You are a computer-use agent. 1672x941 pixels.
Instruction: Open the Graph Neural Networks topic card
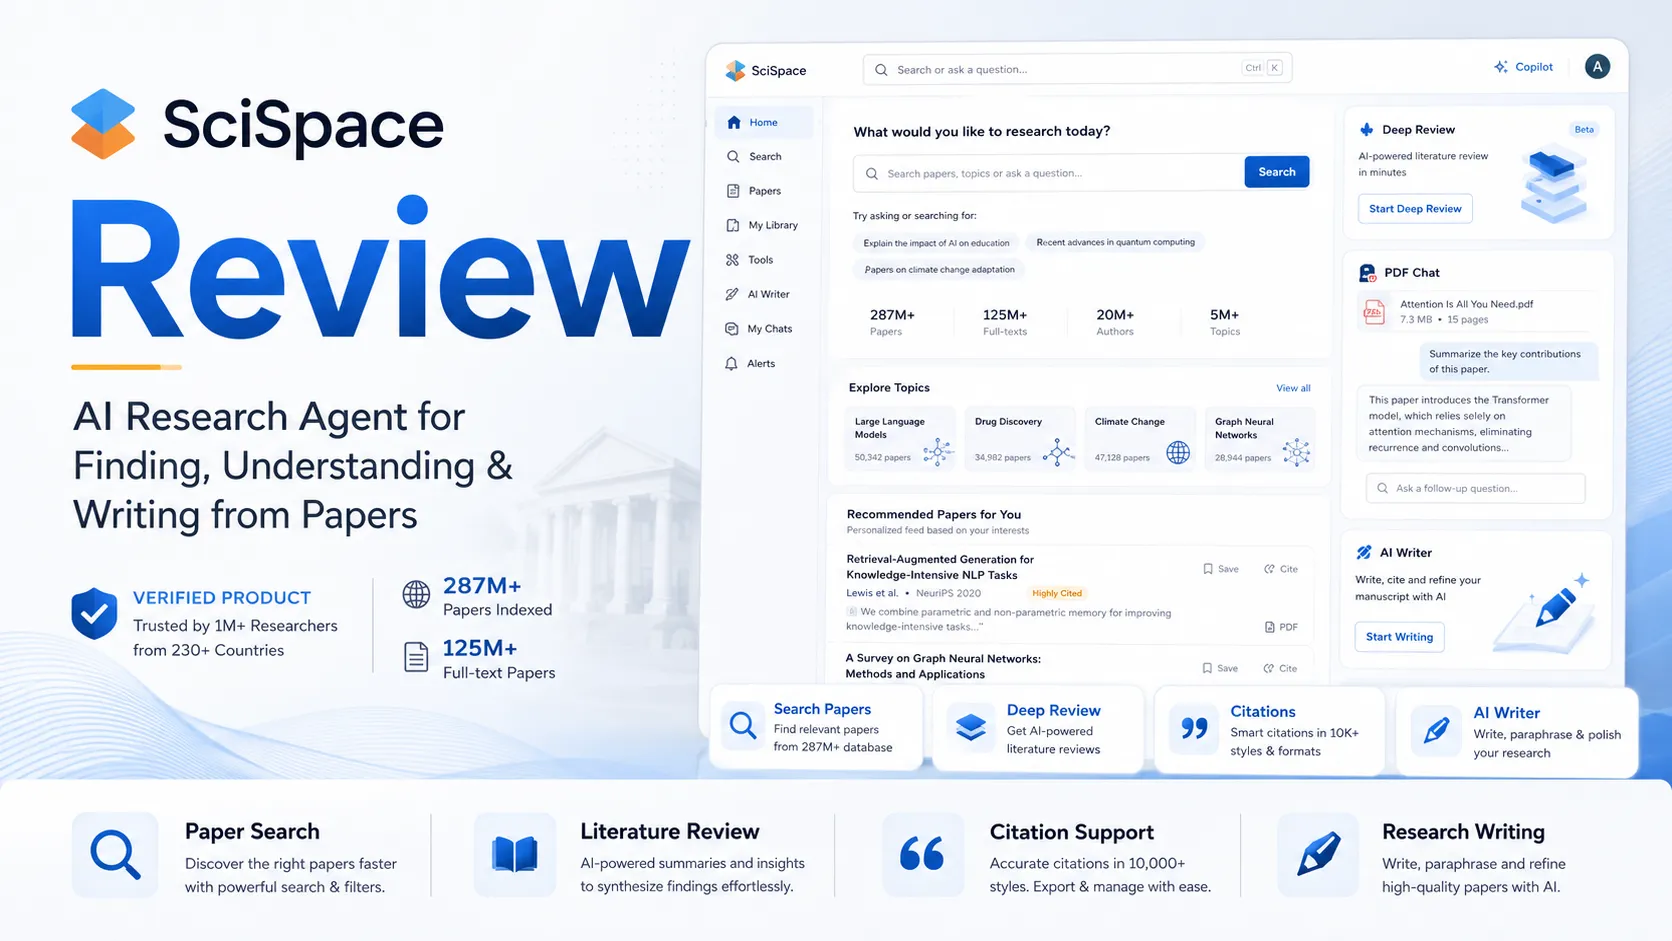pos(1260,438)
